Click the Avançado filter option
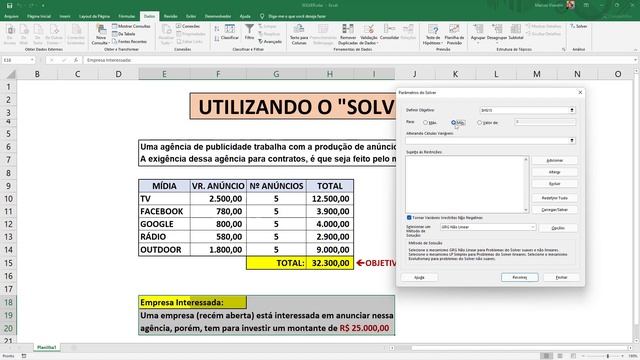Viewport: 640px width, 360px height. coord(270,42)
